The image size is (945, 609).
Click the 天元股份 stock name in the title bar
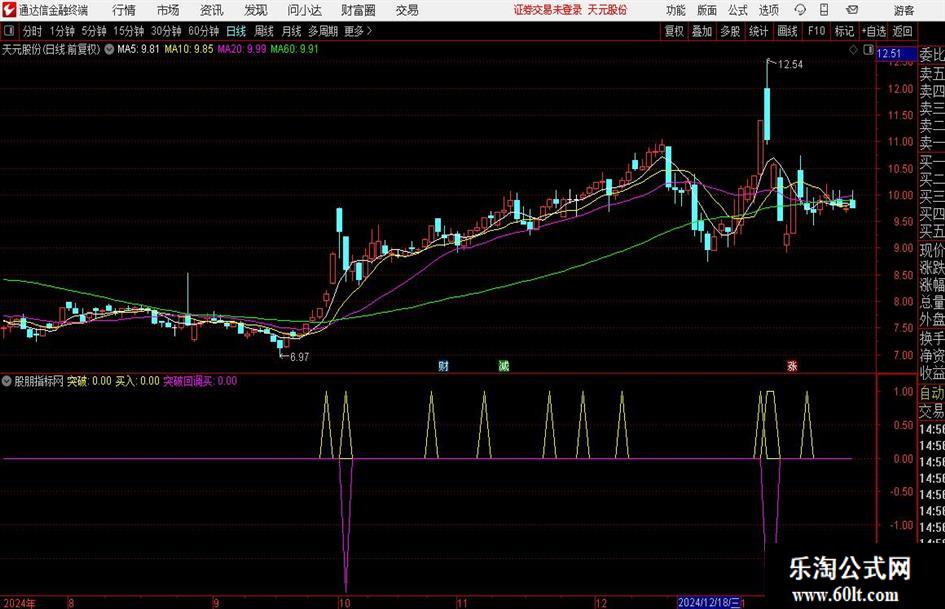click(x=608, y=10)
